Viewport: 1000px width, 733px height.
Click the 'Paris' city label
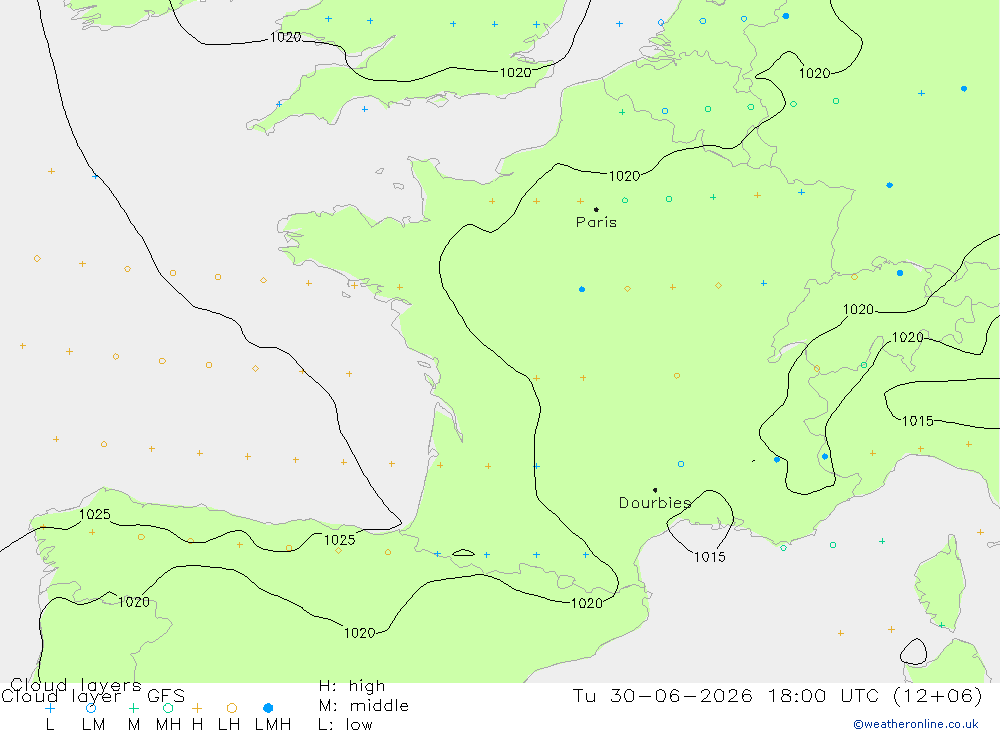tap(596, 222)
